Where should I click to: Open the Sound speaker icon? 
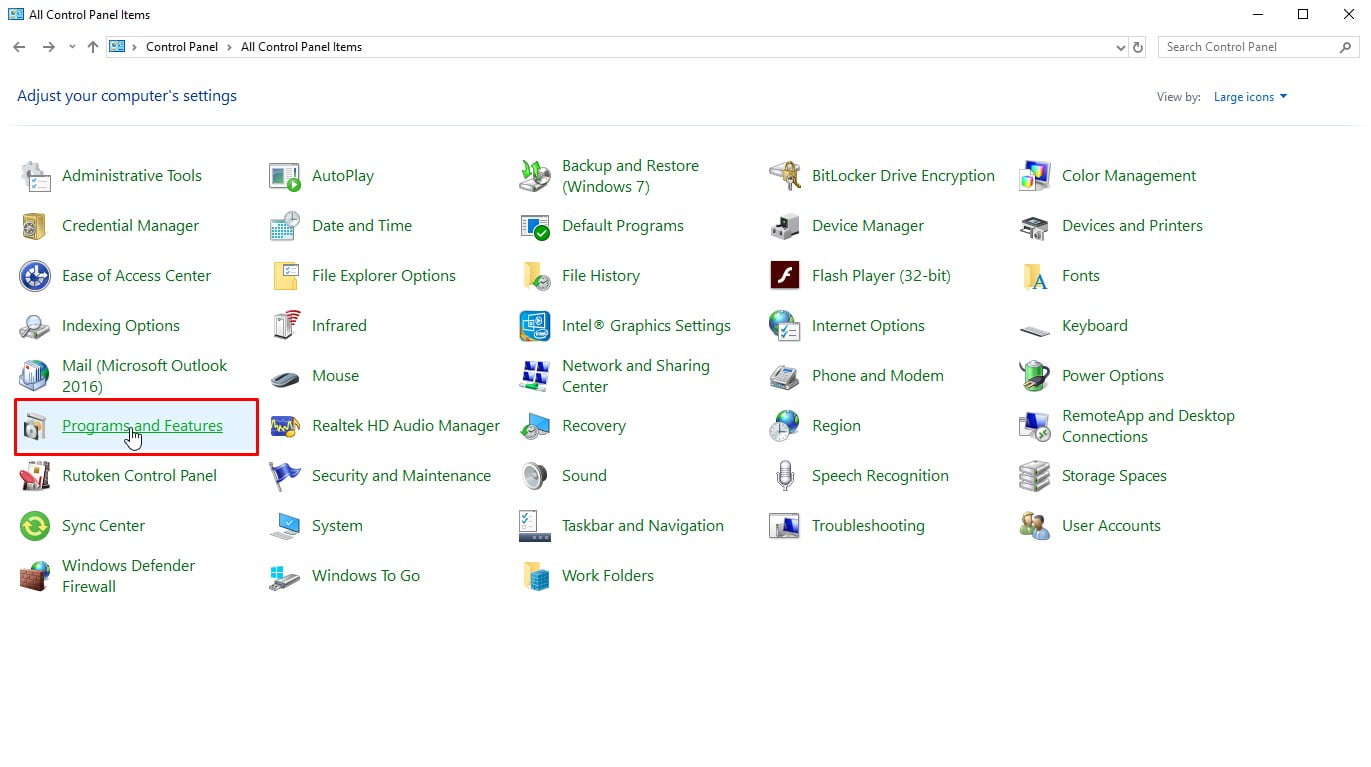pyautogui.click(x=535, y=476)
